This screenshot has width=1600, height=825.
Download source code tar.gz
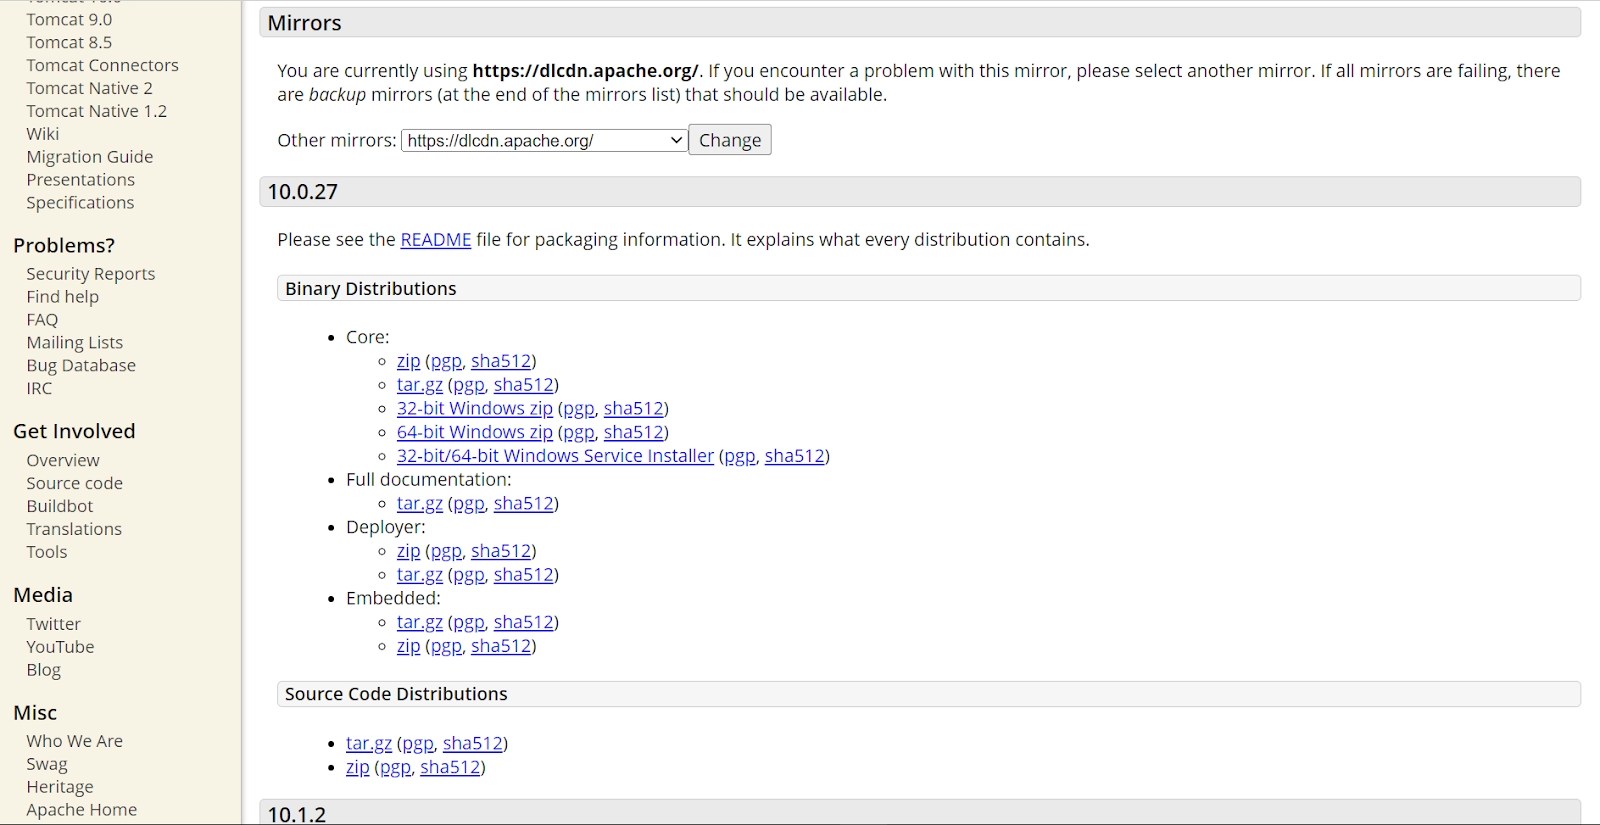pos(369,743)
